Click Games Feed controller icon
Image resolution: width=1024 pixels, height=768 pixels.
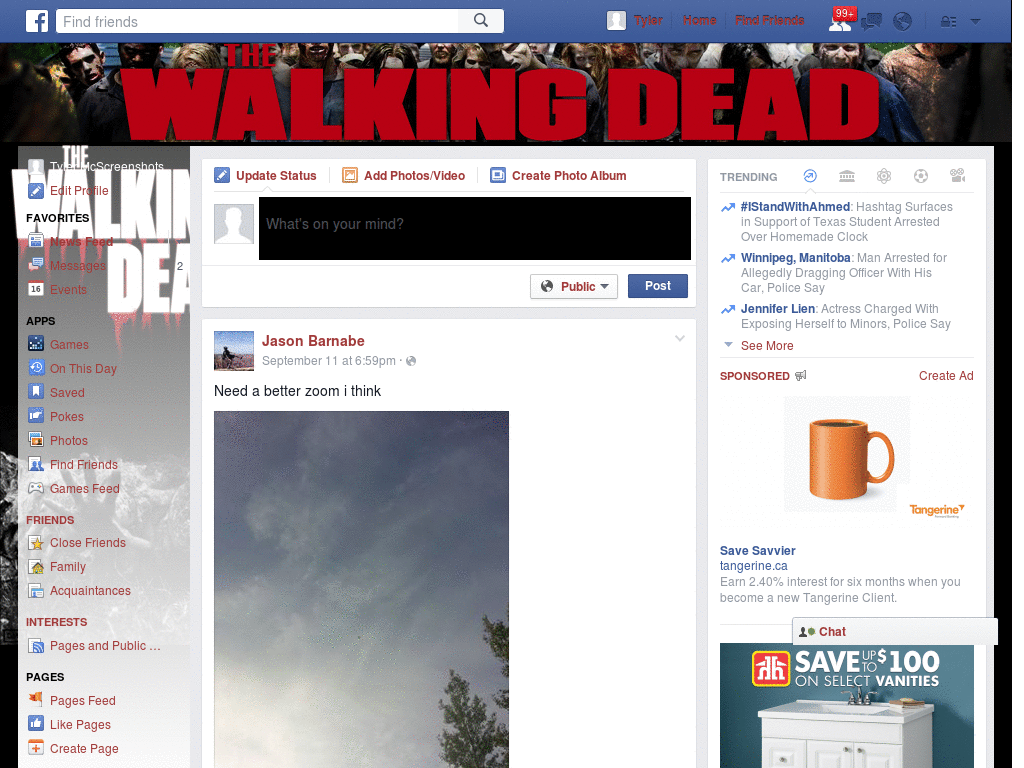click(36, 488)
